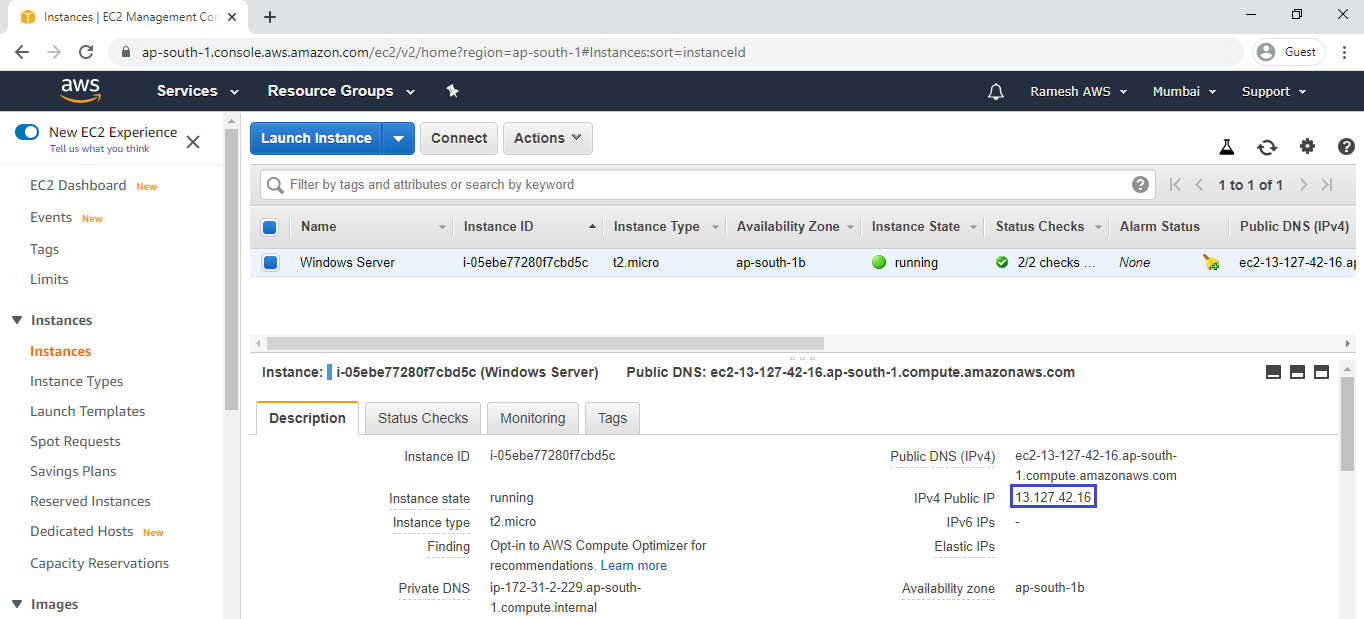The image size is (1364, 619).
Task: Click the pin shortcut icon in header
Action: (452, 91)
